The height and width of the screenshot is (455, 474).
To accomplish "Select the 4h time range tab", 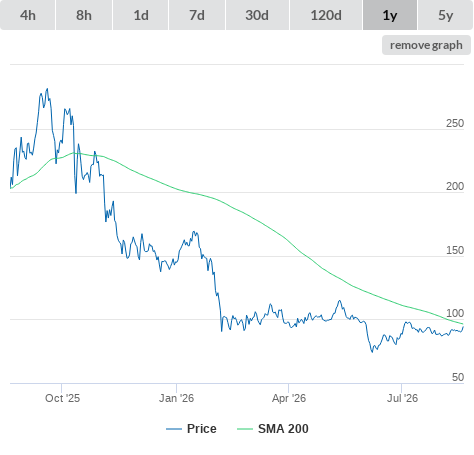I will pyautogui.click(x=28, y=15).
